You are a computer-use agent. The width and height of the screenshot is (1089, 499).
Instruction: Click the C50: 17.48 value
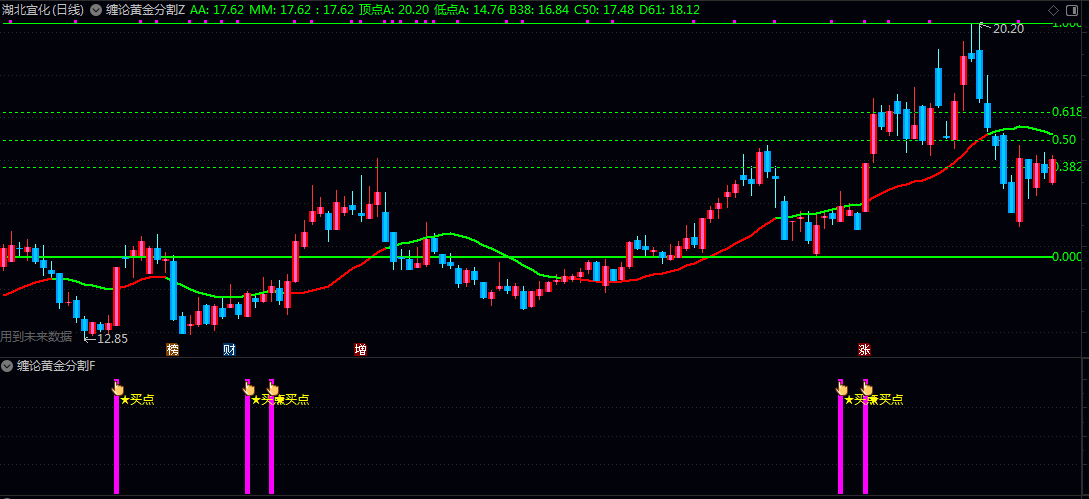click(x=604, y=10)
